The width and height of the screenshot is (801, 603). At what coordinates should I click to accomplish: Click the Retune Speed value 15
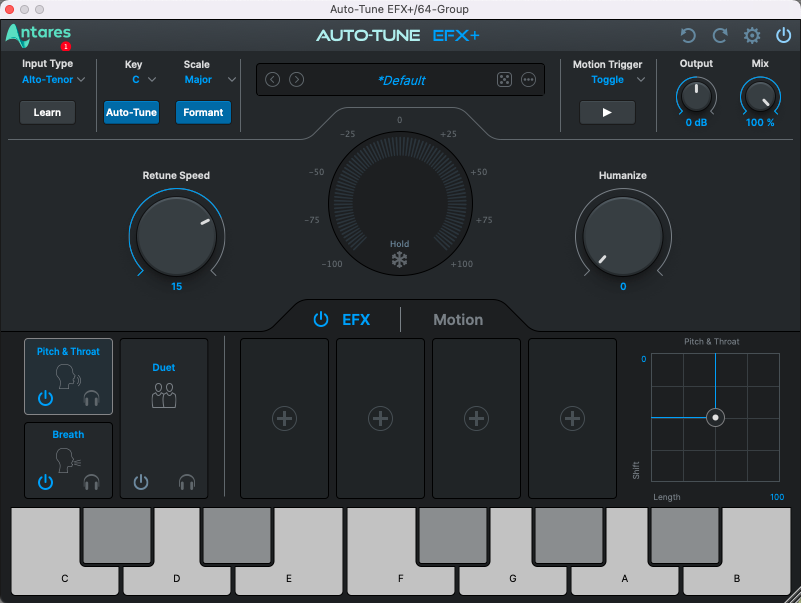click(177, 287)
